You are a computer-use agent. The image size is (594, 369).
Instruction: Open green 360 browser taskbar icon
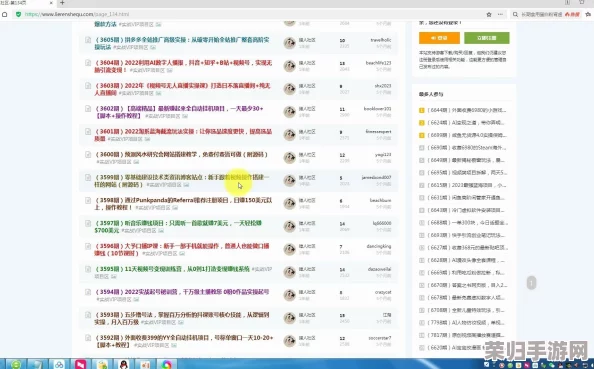point(16,364)
